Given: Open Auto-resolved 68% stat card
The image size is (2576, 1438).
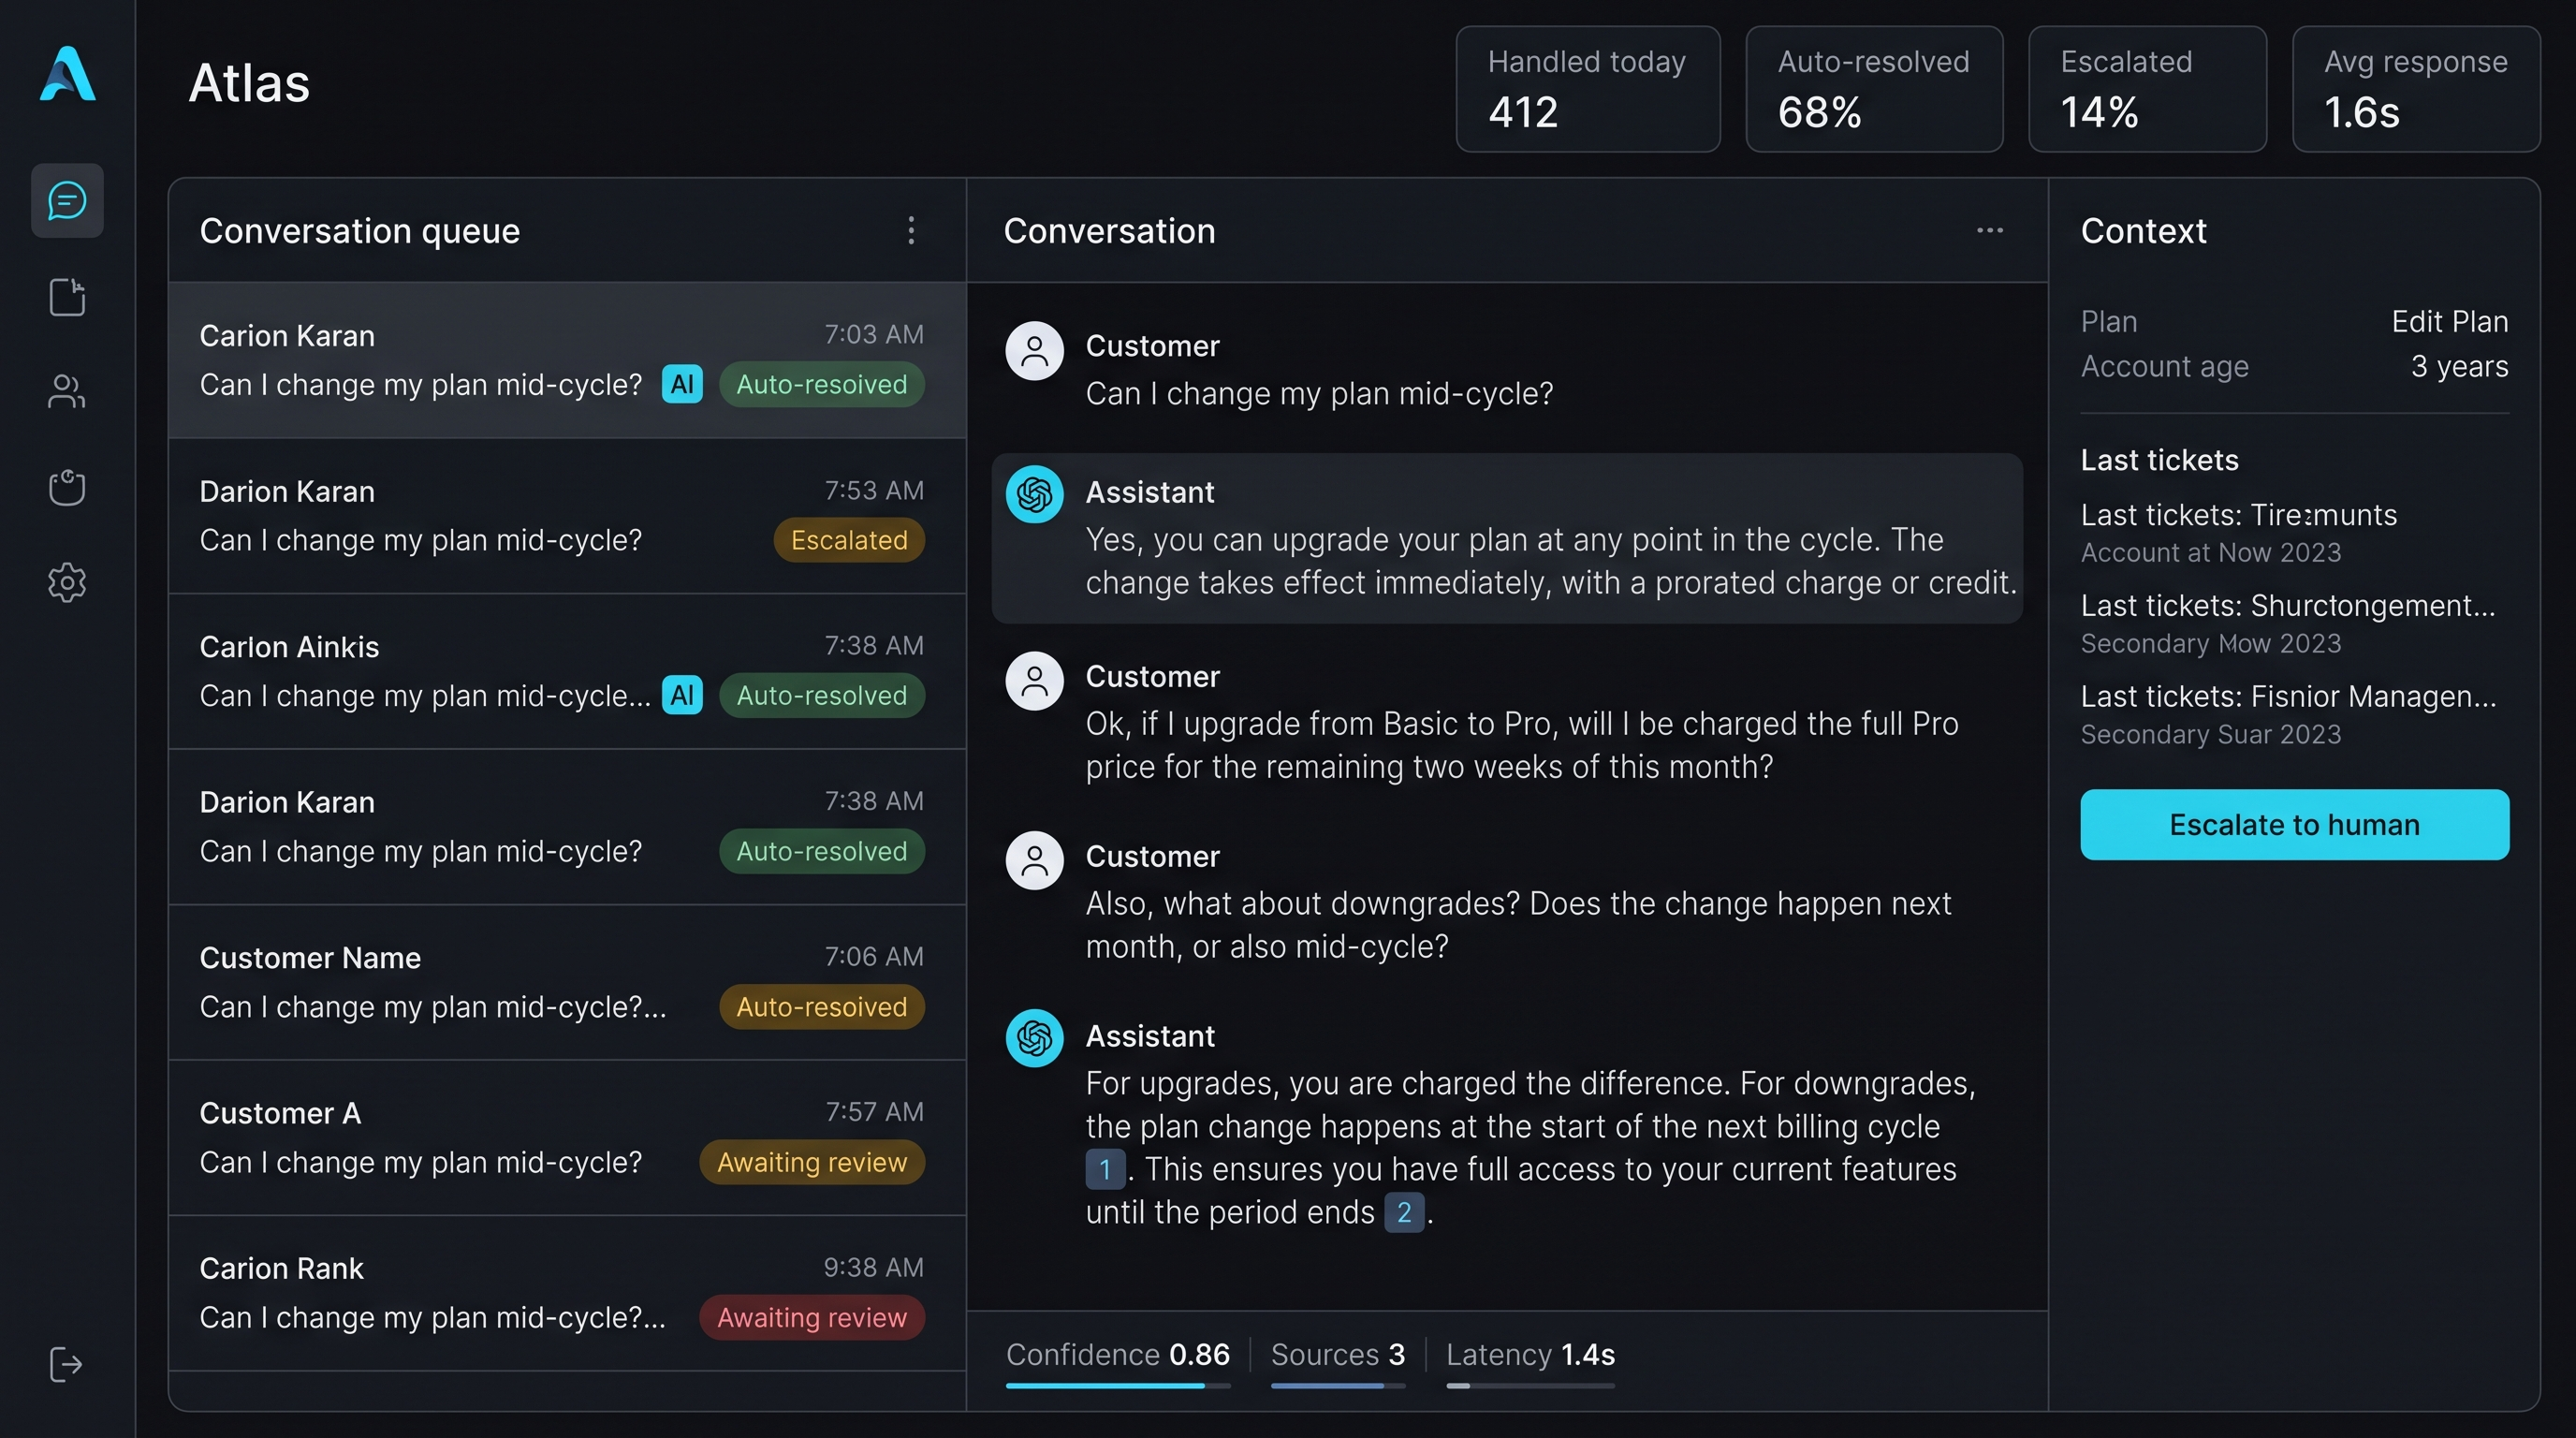Looking at the screenshot, I should pos(1874,89).
